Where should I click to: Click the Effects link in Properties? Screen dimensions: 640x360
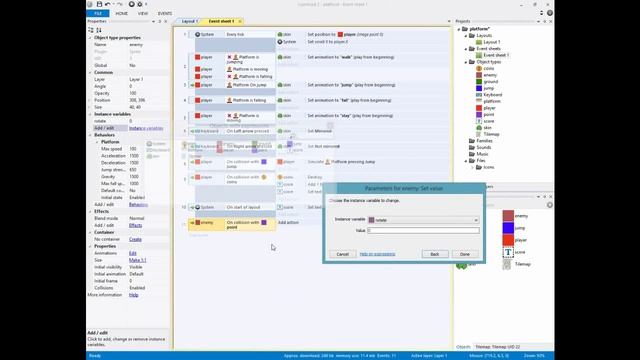click(x=136, y=225)
